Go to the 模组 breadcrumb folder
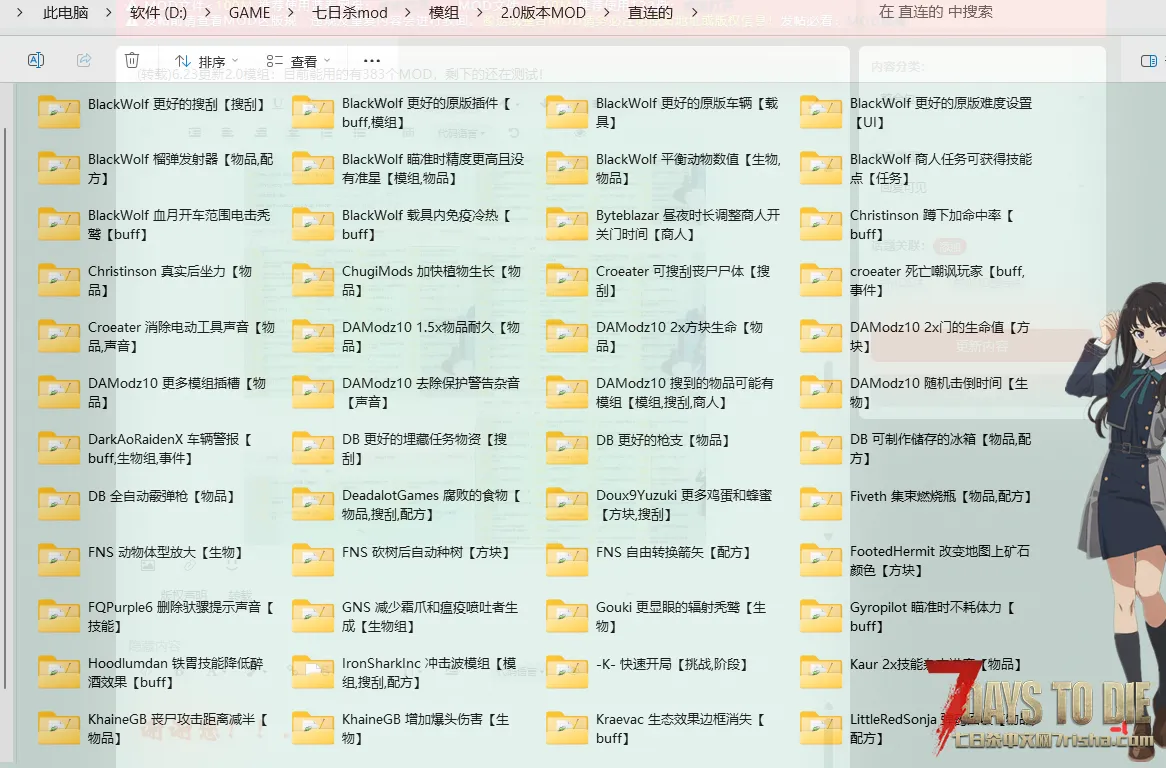 444,13
